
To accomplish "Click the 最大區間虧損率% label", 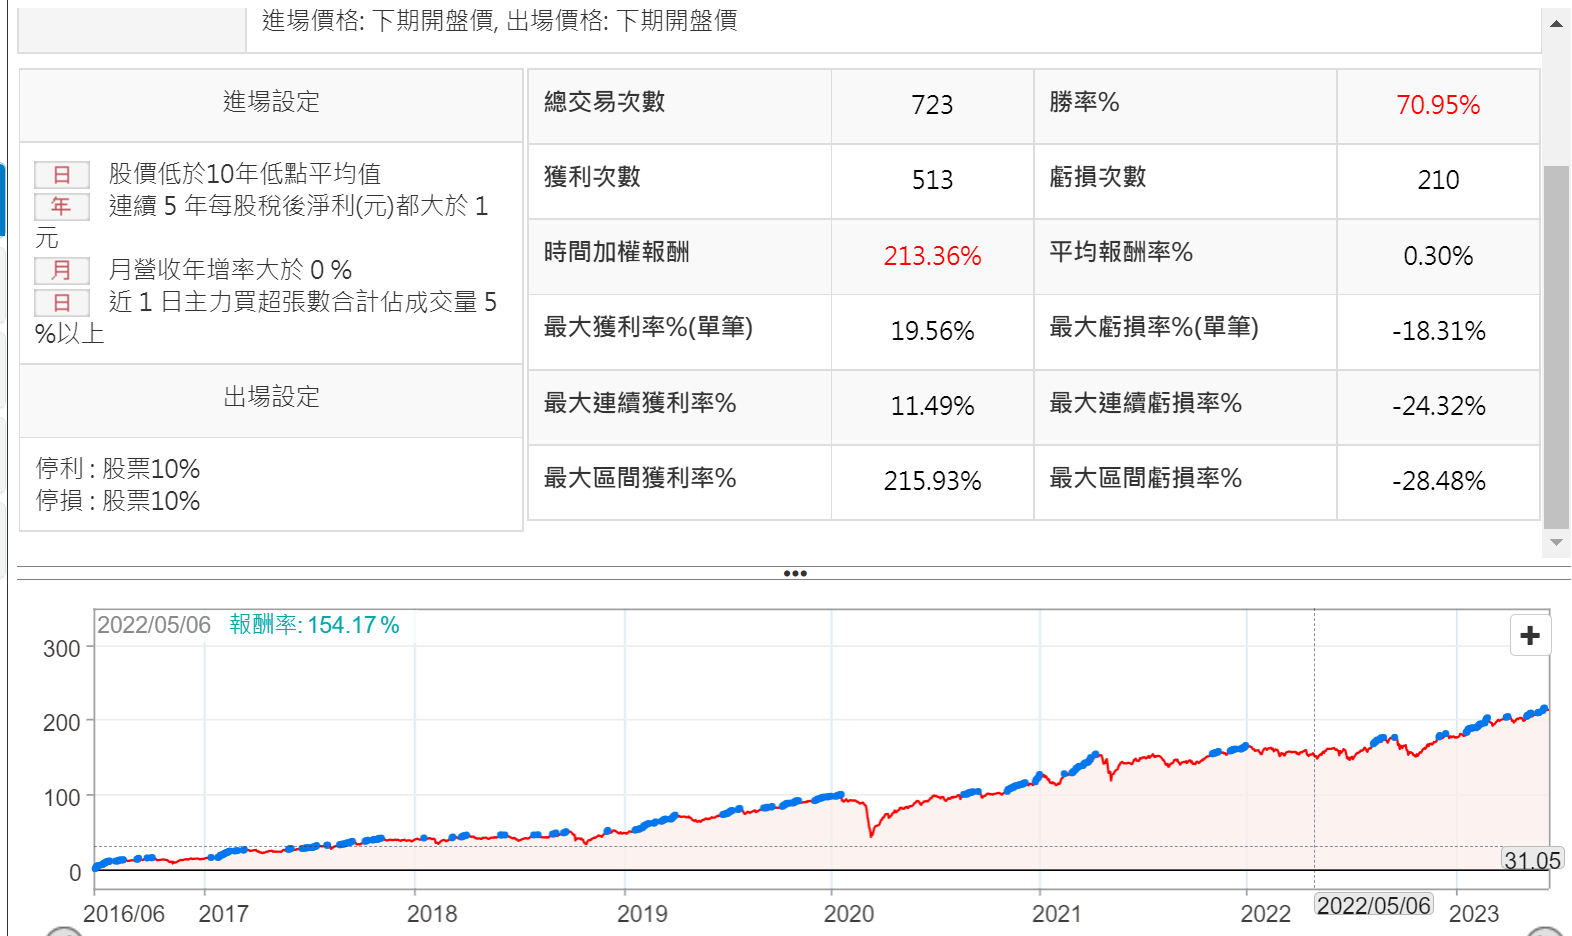I will [1146, 478].
